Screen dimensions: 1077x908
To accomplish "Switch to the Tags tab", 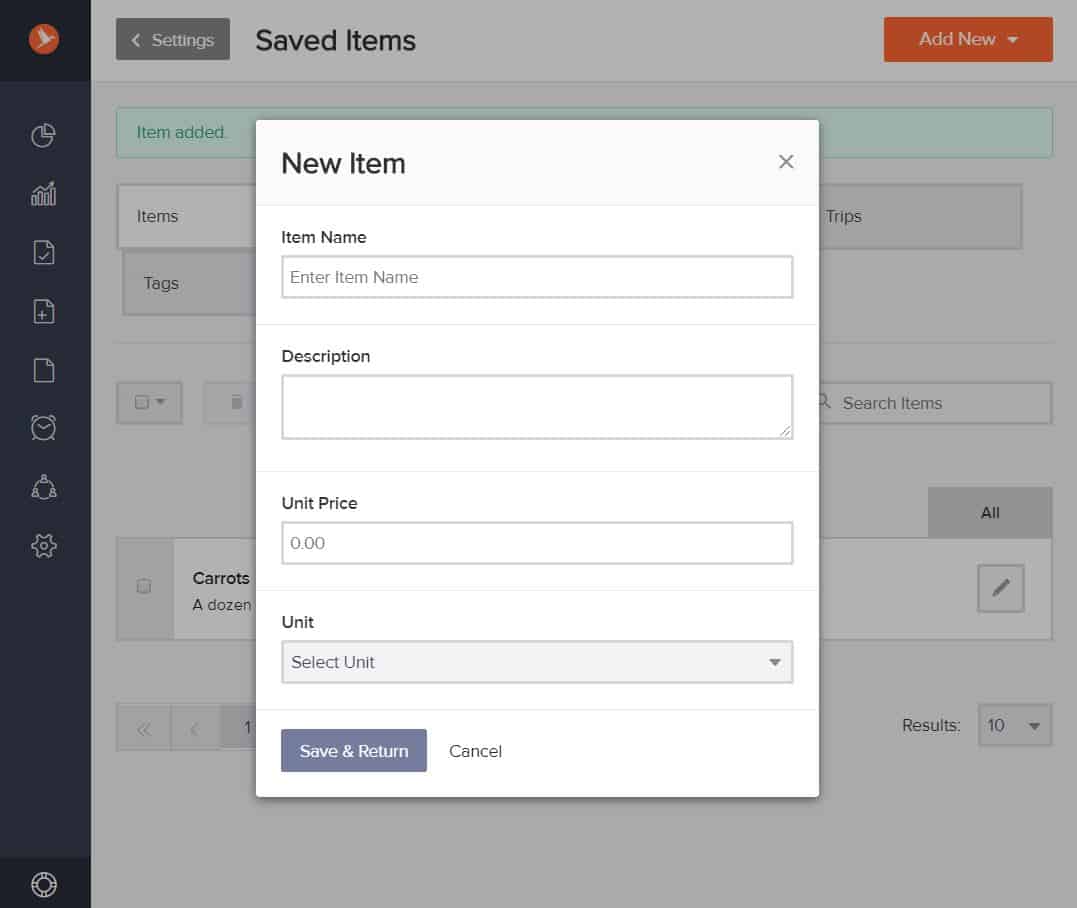I will (190, 283).
